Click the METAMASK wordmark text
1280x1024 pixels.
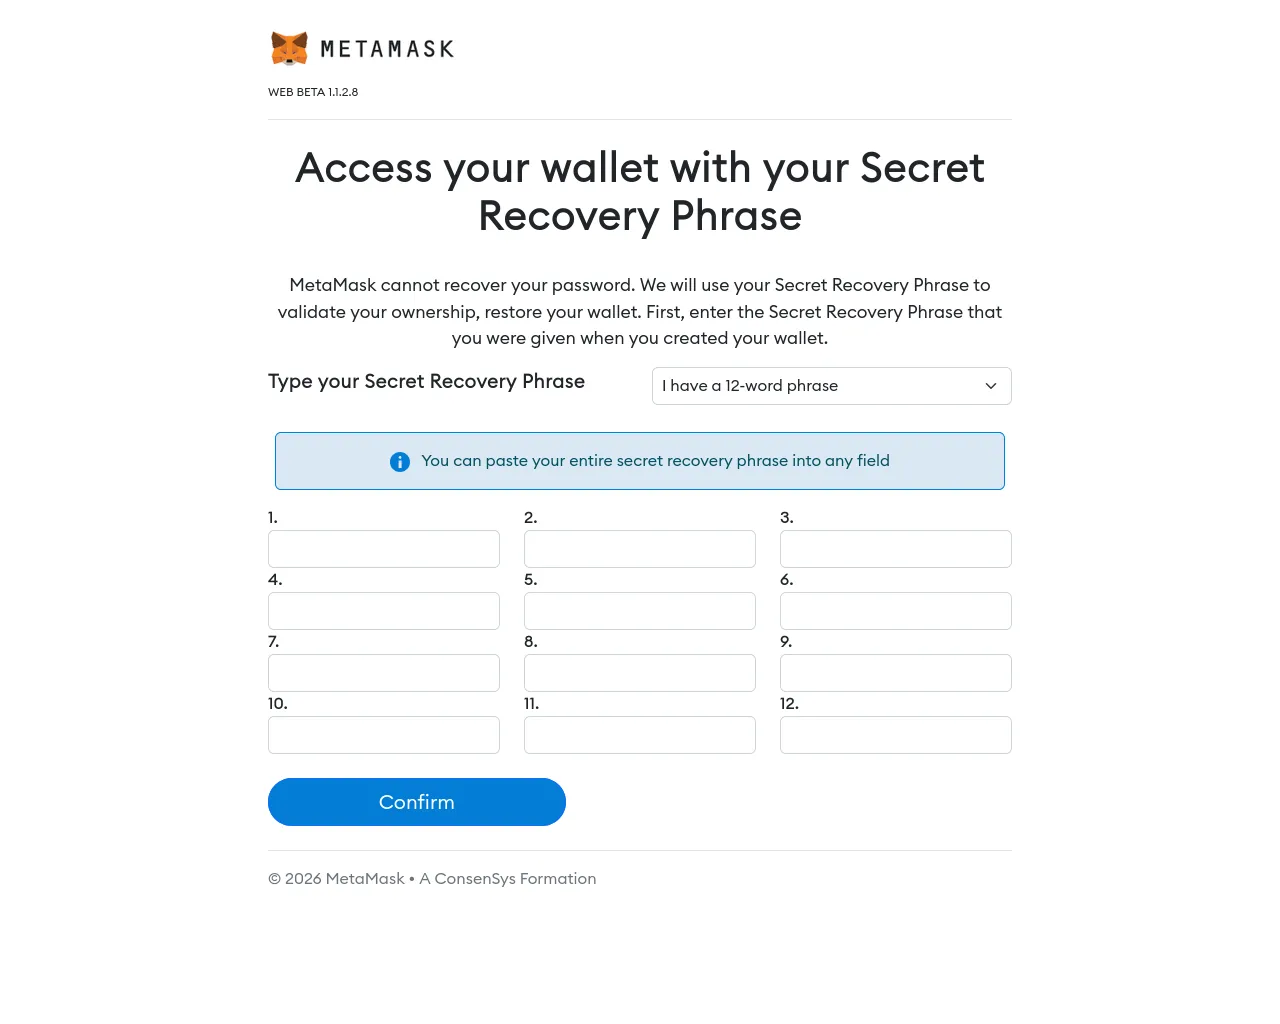(387, 49)
